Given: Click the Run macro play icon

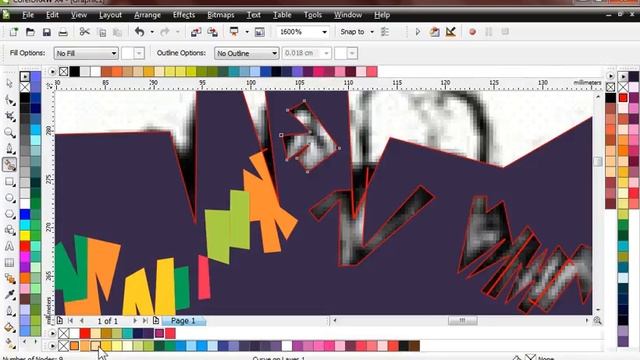Looking at the screenshot, I should (x=418, y=32).
